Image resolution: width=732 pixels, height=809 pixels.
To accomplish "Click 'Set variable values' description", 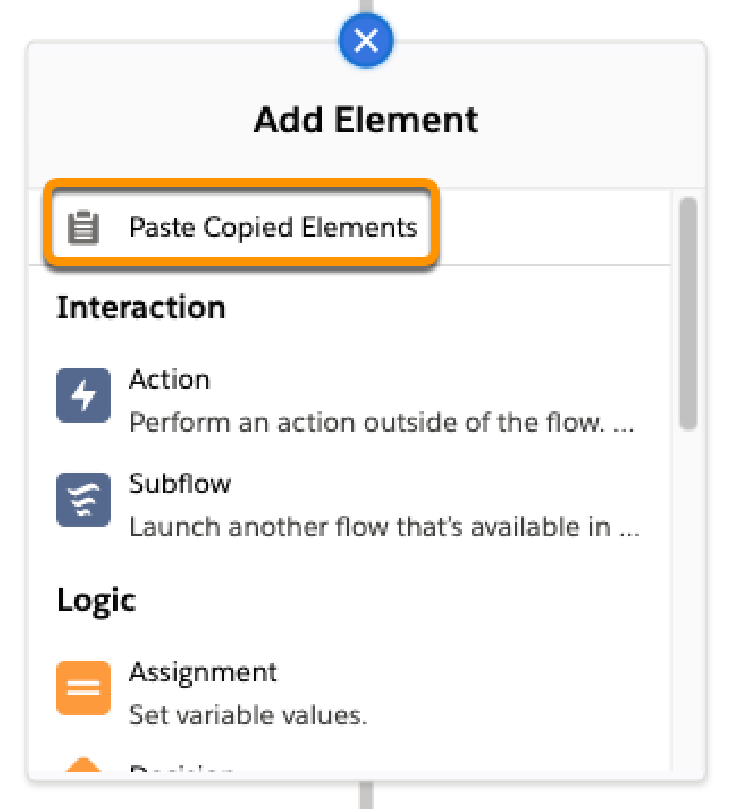I will [x=248, y=715].
